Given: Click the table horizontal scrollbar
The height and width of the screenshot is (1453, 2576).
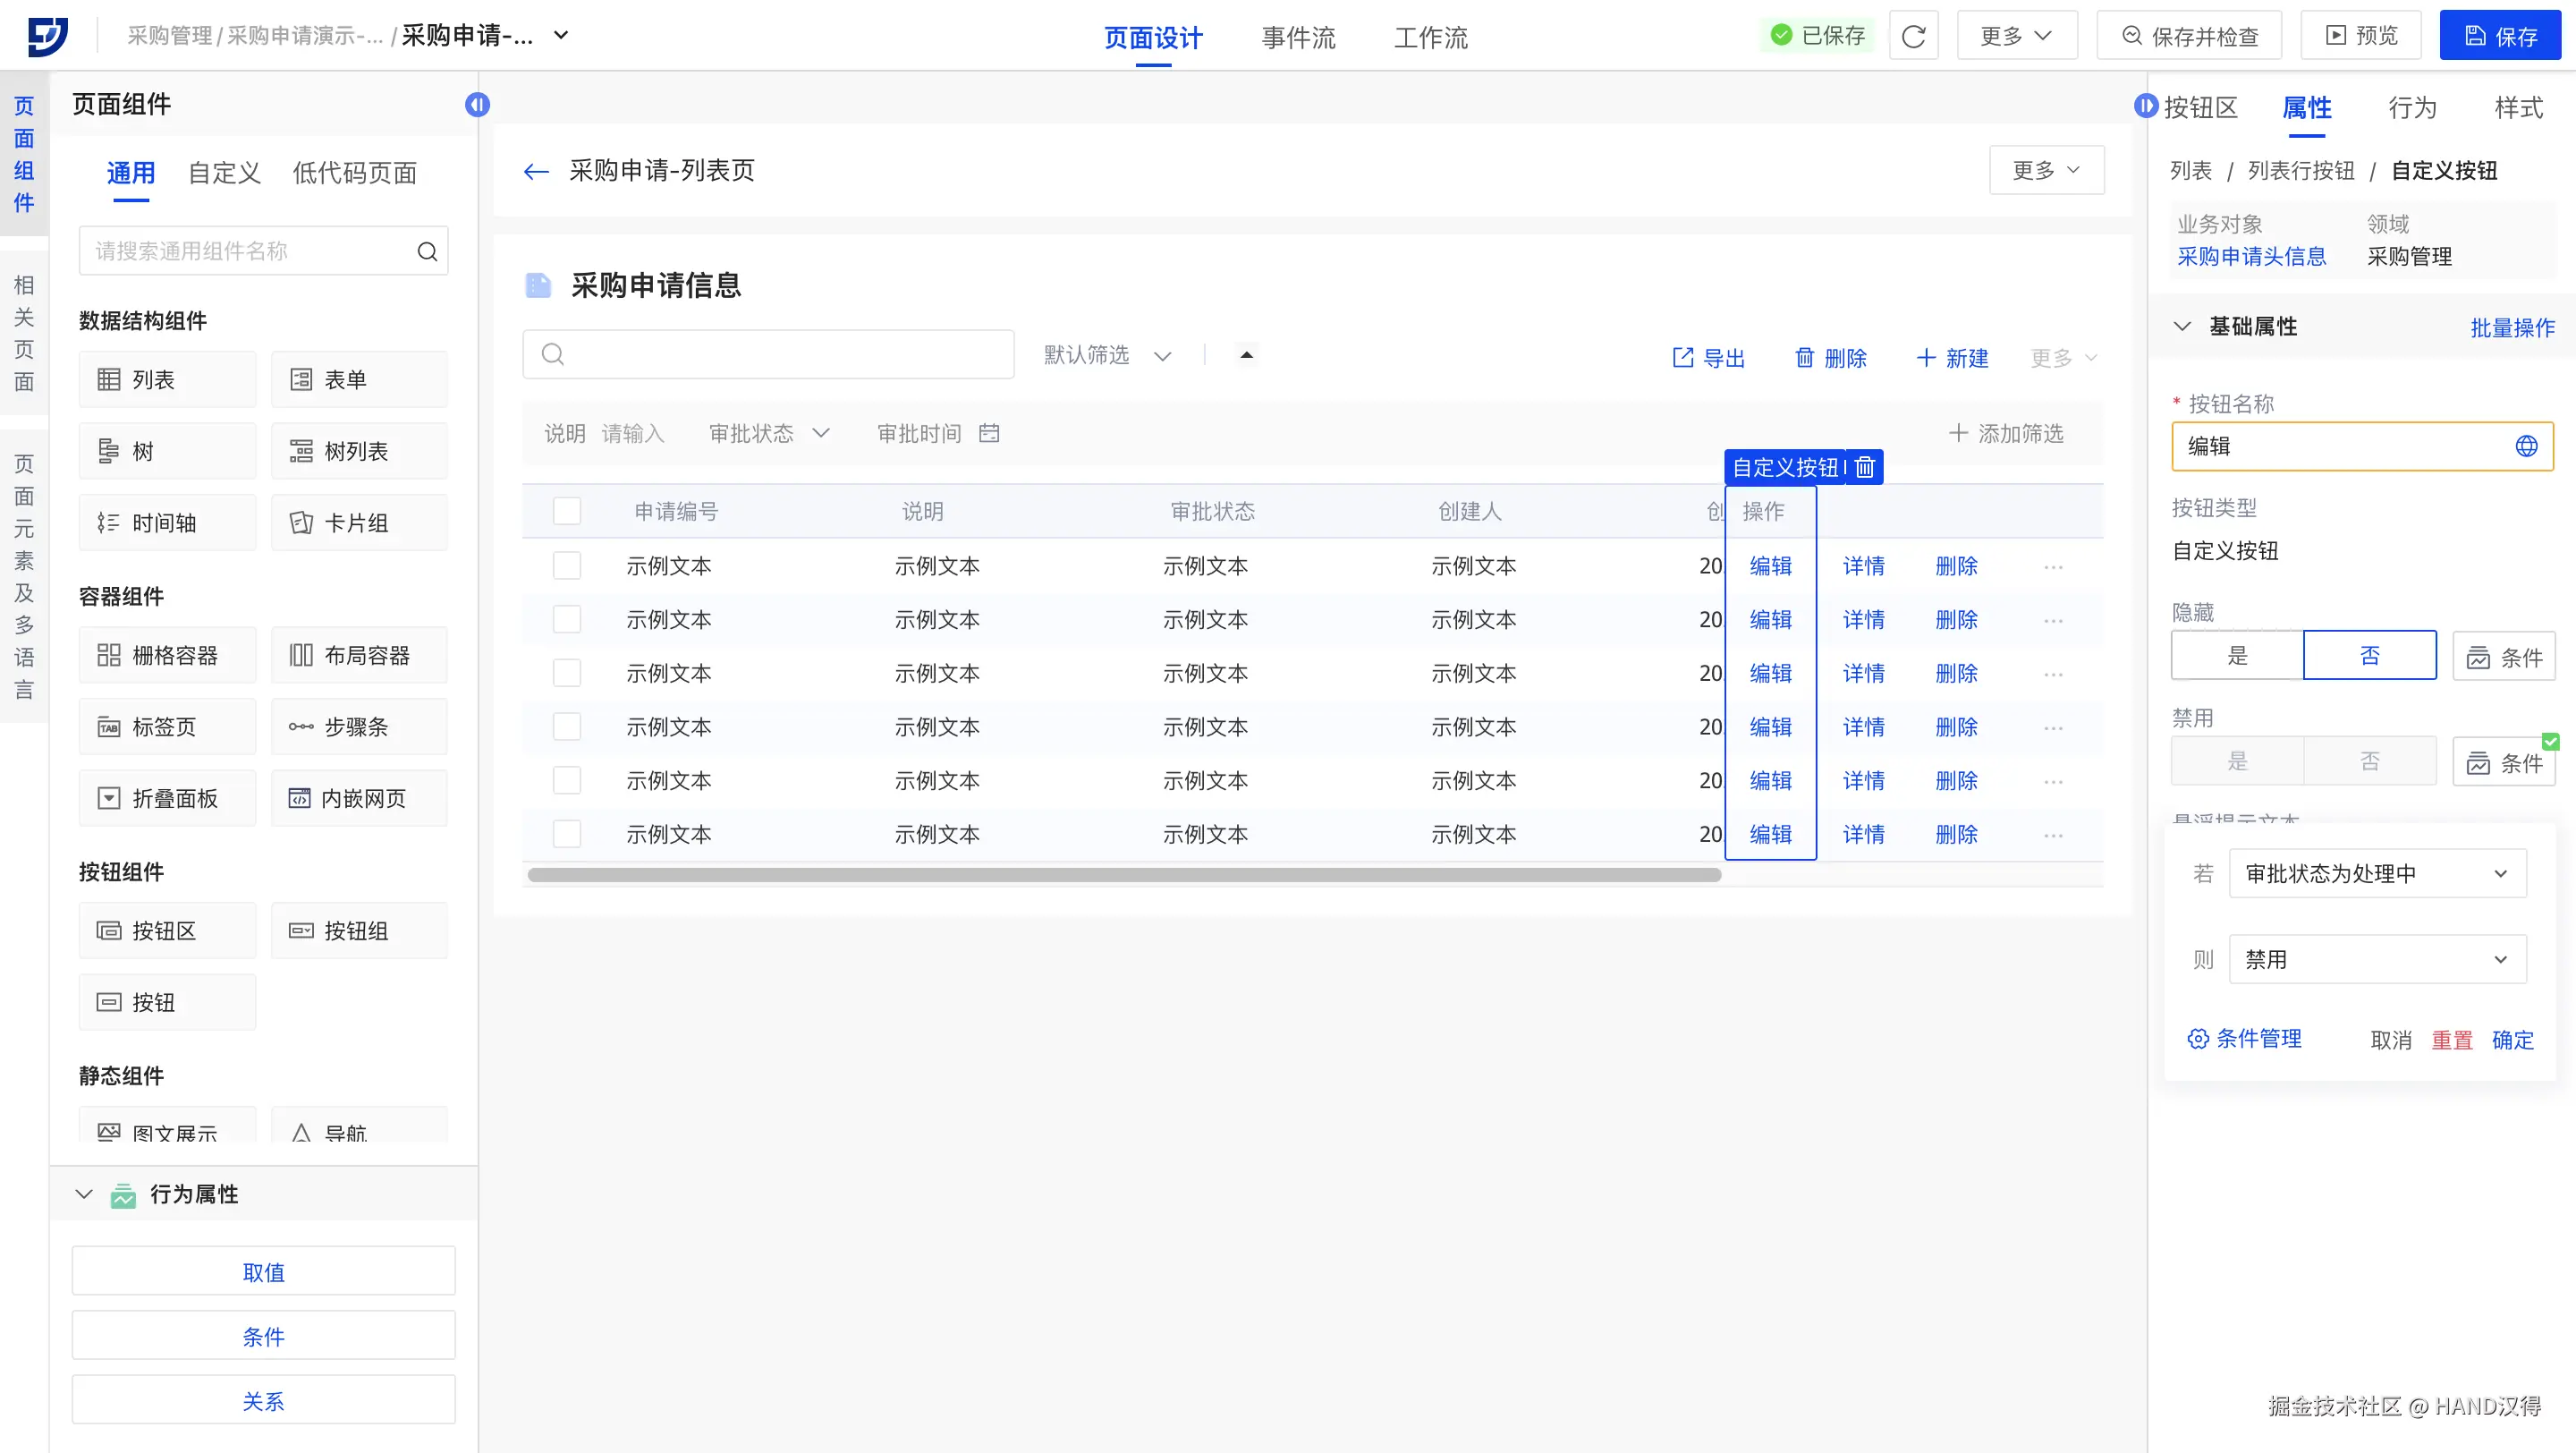Looking at the screenshot, I should pos(1123,875).
